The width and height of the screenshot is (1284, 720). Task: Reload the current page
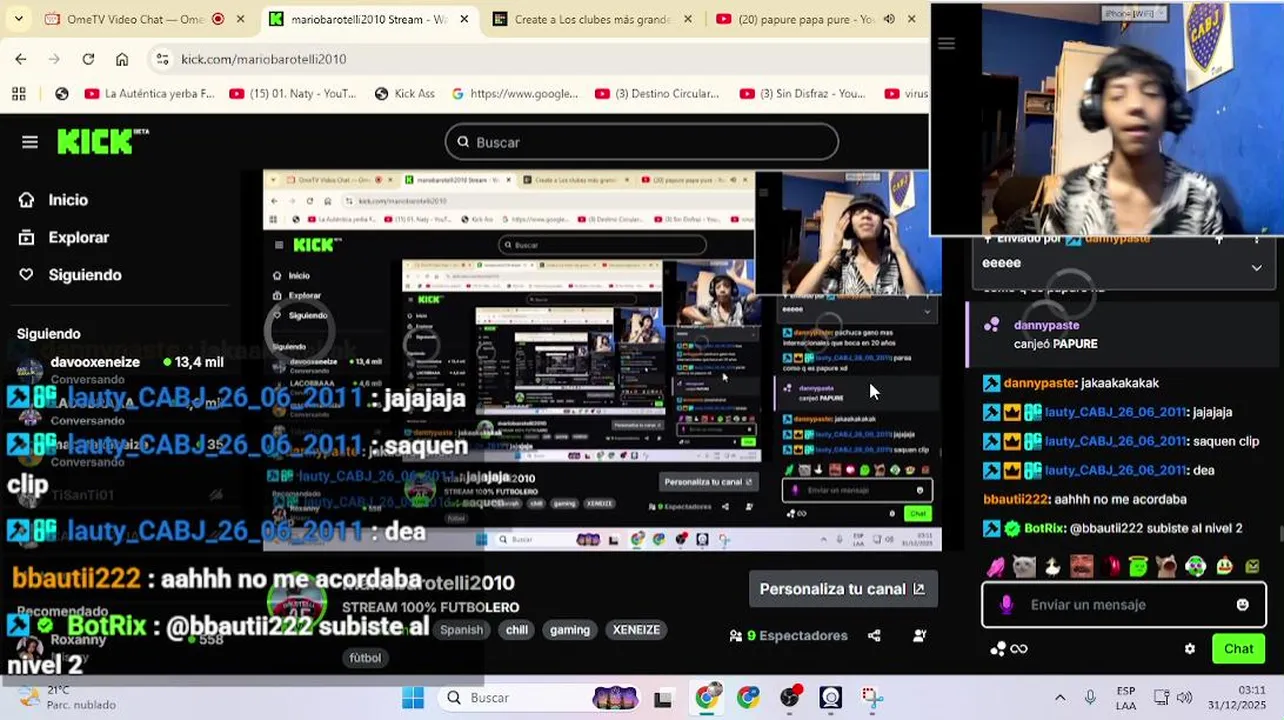pos(88,59)
